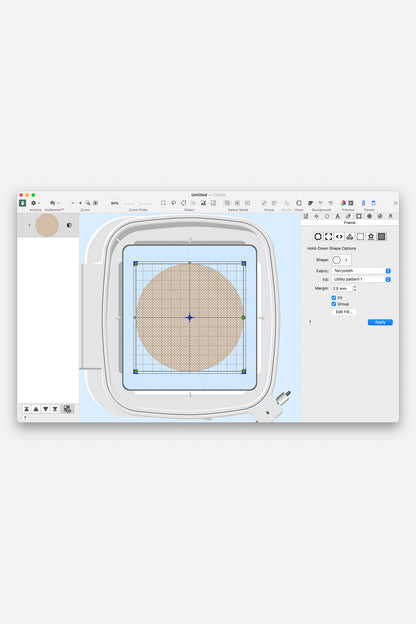Click the Hoop icon in the toolbar
Viewport: 416px width, 624px height.
coord(299,203)
